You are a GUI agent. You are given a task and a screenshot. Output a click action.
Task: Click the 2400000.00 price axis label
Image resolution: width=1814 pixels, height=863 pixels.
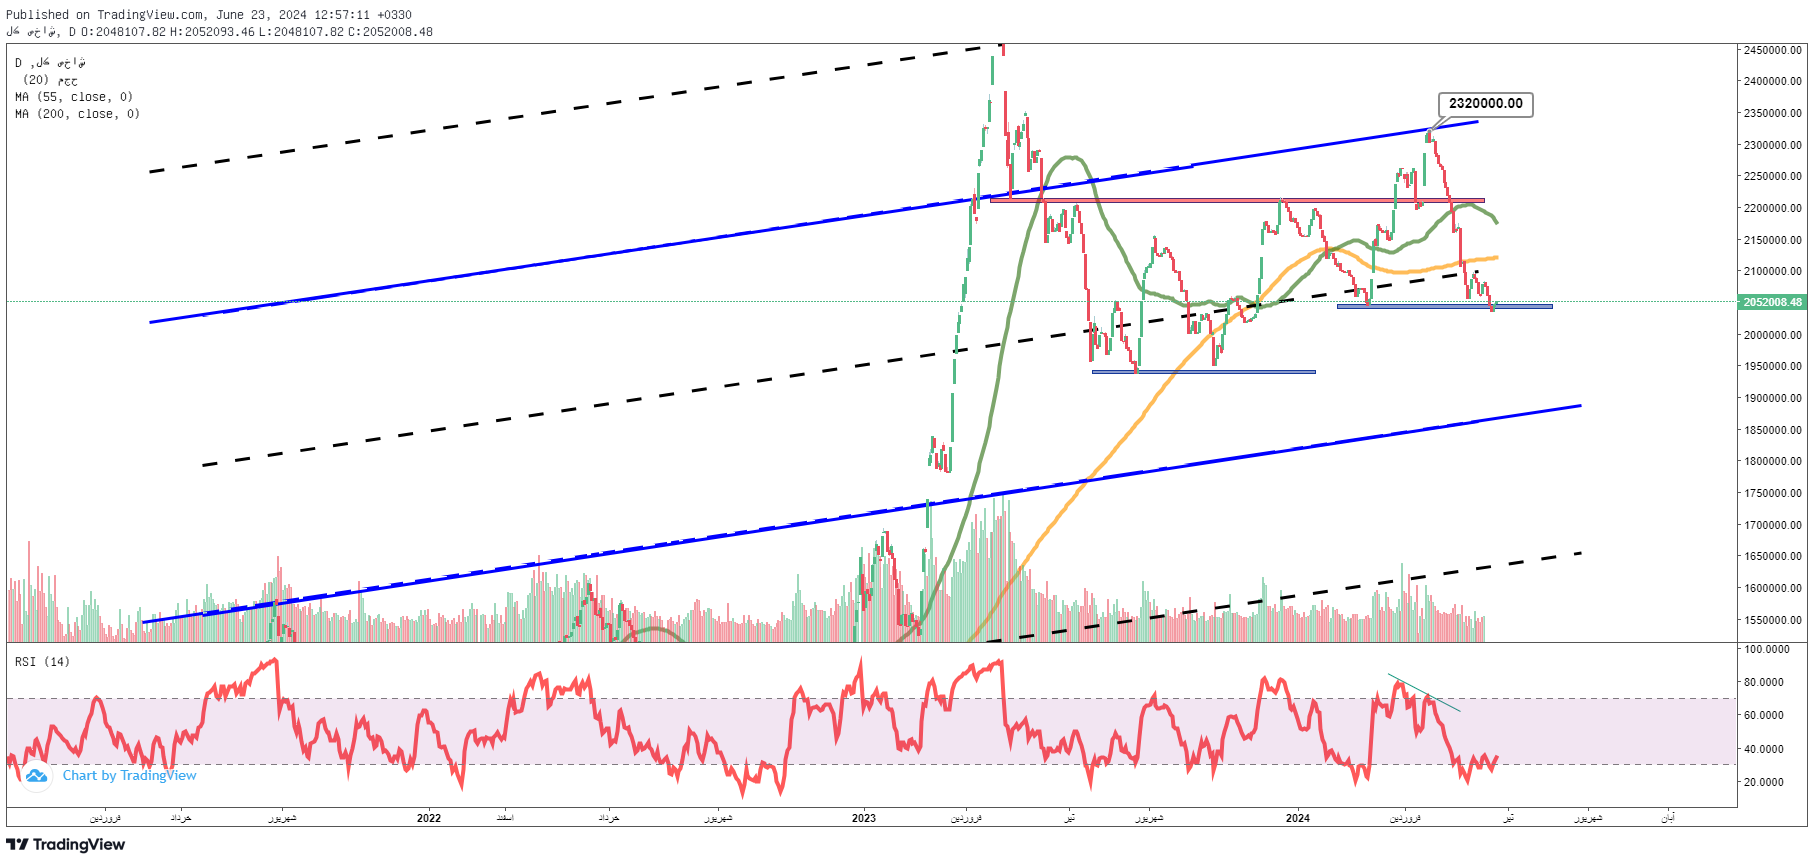[1773, 81]
